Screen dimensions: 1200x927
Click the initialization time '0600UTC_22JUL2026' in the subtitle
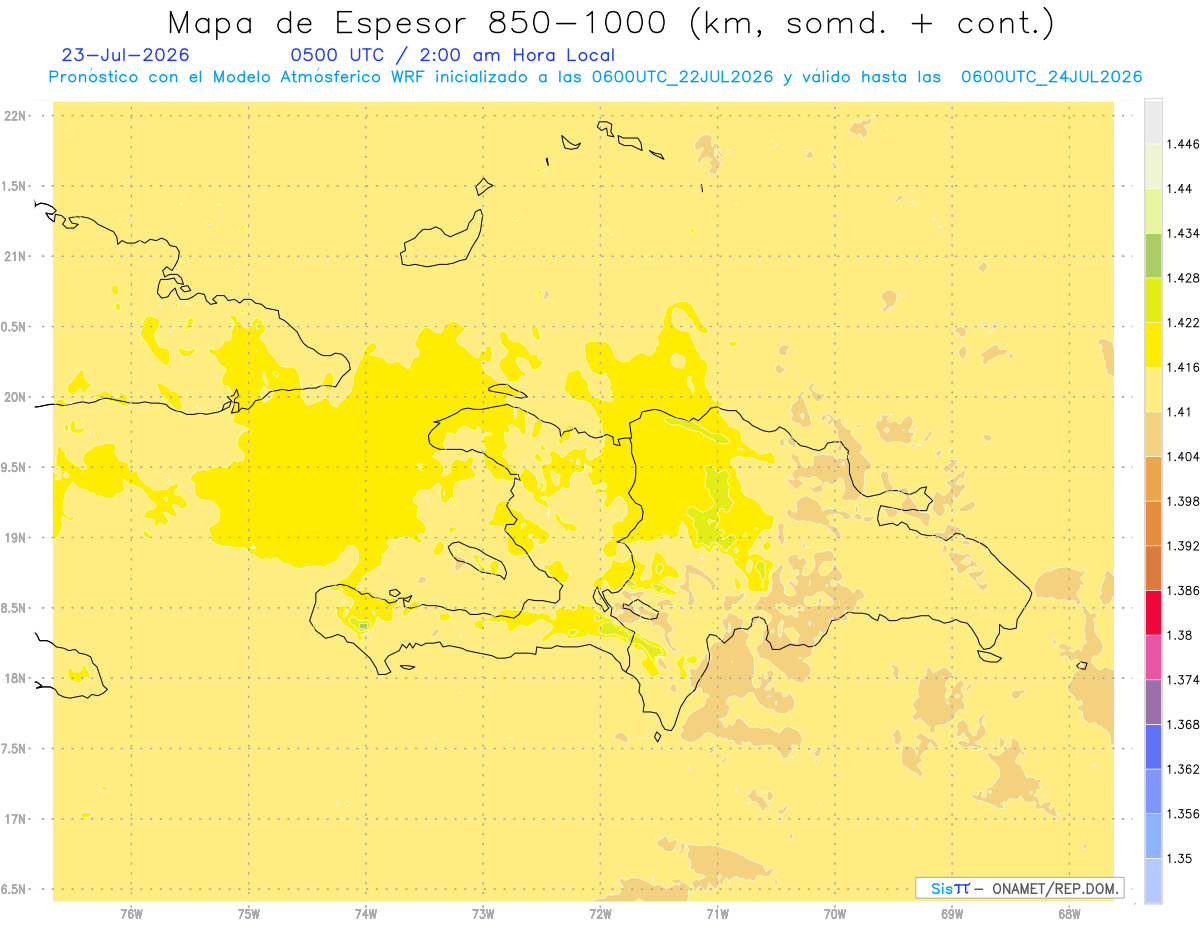682,77
